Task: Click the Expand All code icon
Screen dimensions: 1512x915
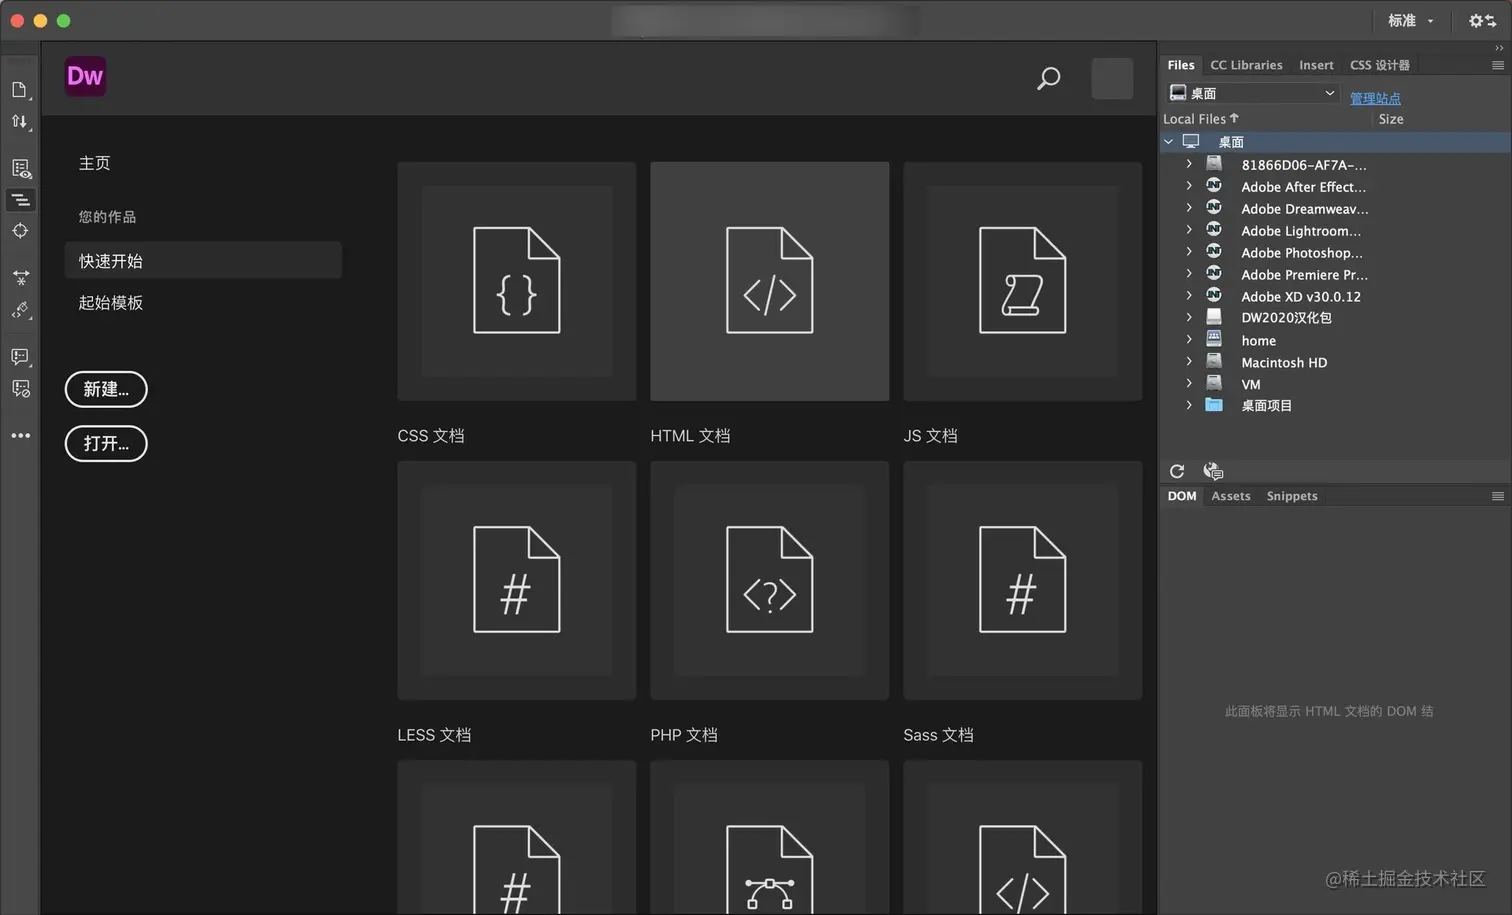Action: click(x=20, y=277)
